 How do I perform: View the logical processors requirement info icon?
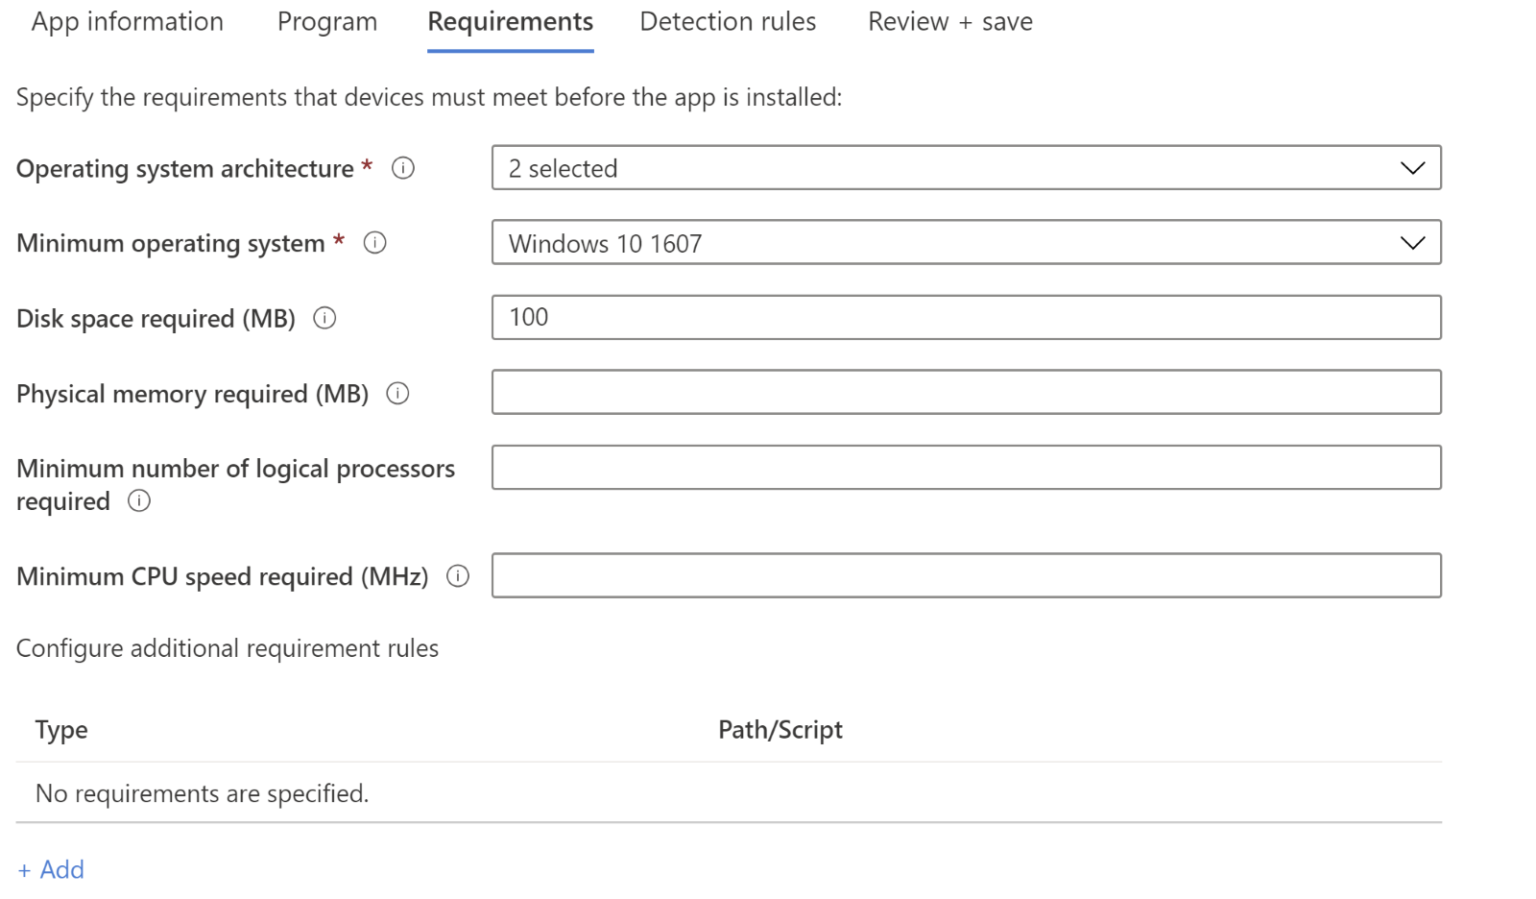coord(140,501)
